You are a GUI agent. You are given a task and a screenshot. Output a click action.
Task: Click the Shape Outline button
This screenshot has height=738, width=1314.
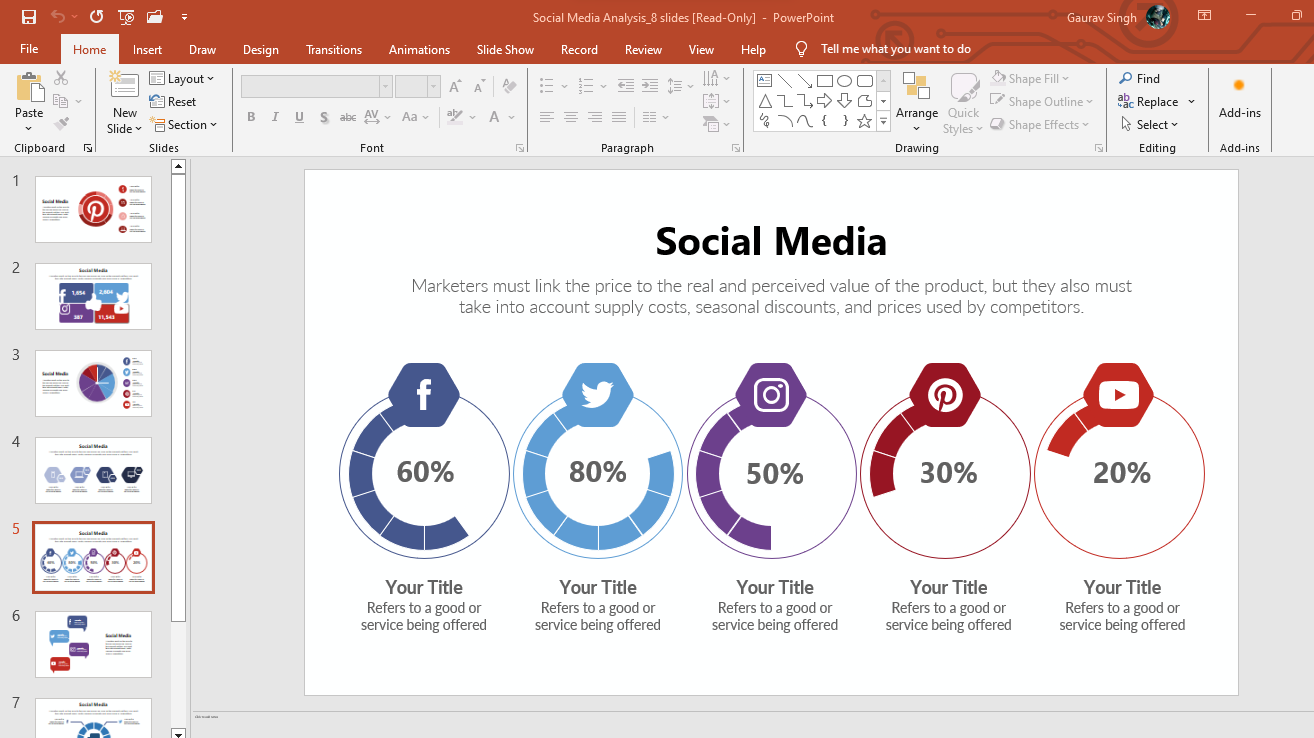click(1040, 101)
